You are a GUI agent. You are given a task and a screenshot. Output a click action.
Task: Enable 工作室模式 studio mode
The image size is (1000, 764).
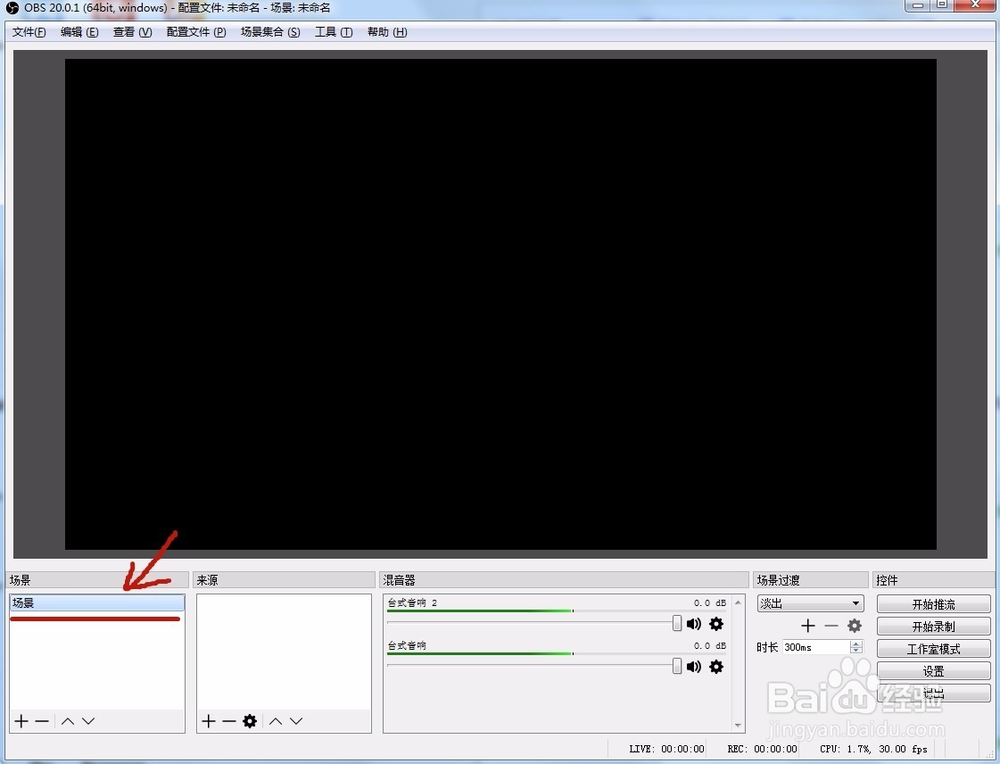point(934,649)
